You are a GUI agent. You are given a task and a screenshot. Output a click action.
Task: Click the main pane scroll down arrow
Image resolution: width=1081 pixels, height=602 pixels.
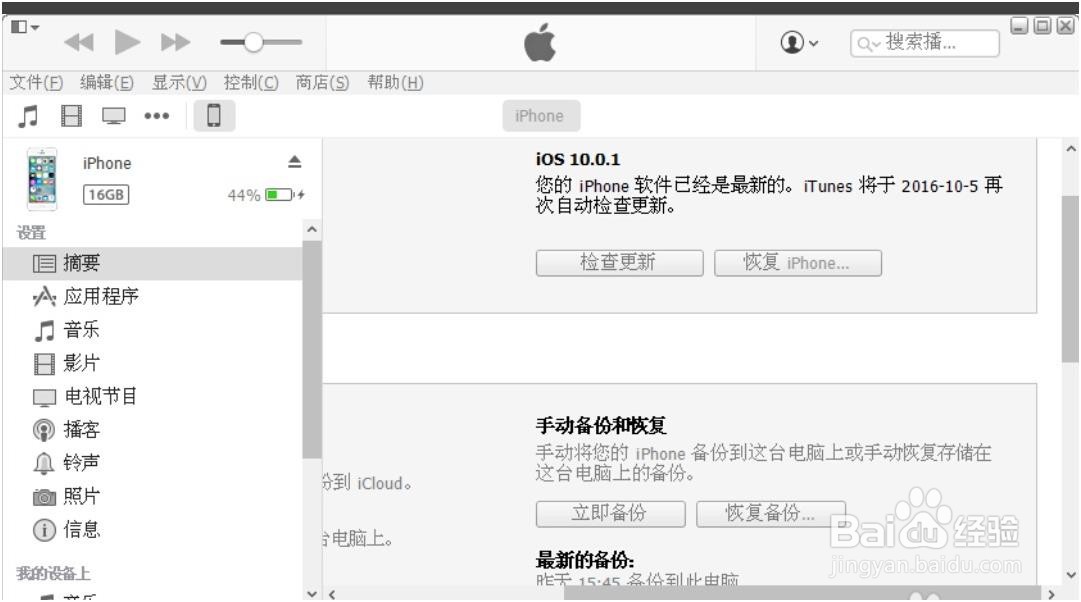[1071, 575]
